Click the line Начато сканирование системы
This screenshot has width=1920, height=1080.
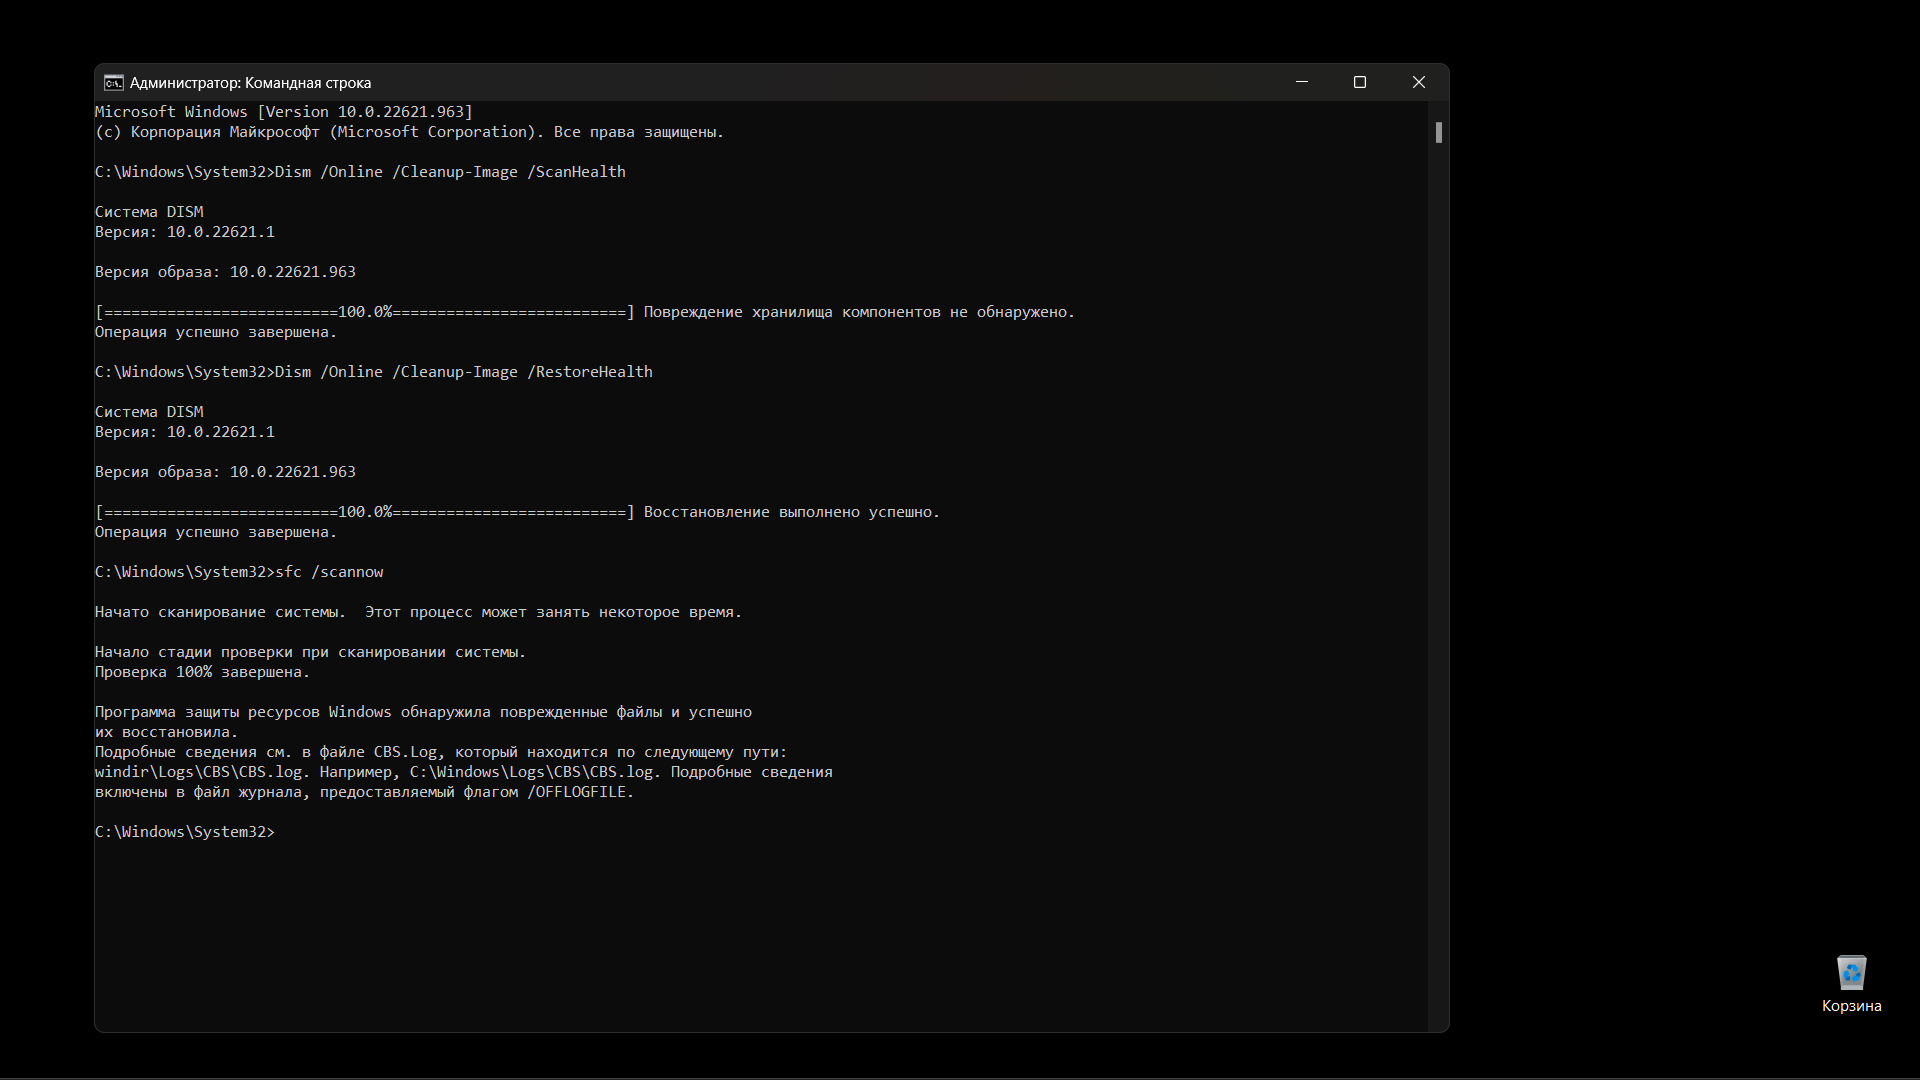[x=220, y=612]
